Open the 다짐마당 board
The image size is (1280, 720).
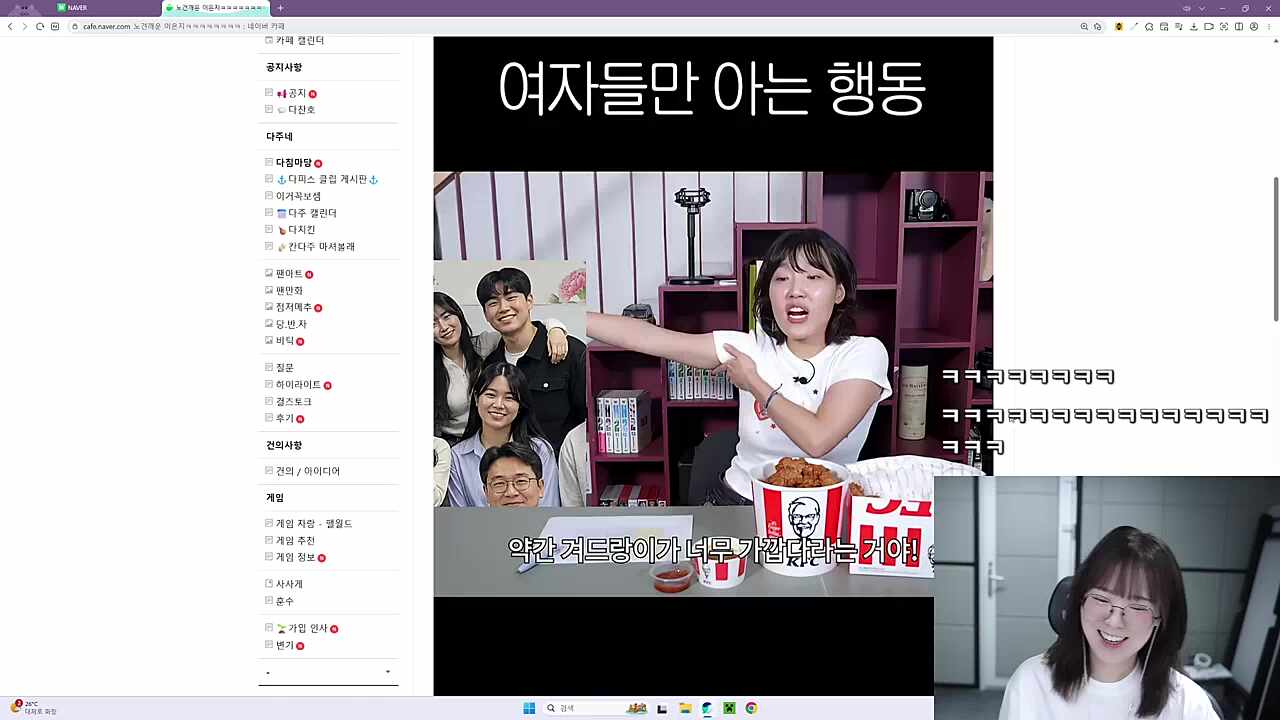pyautogui.click(x=294, y=162)
